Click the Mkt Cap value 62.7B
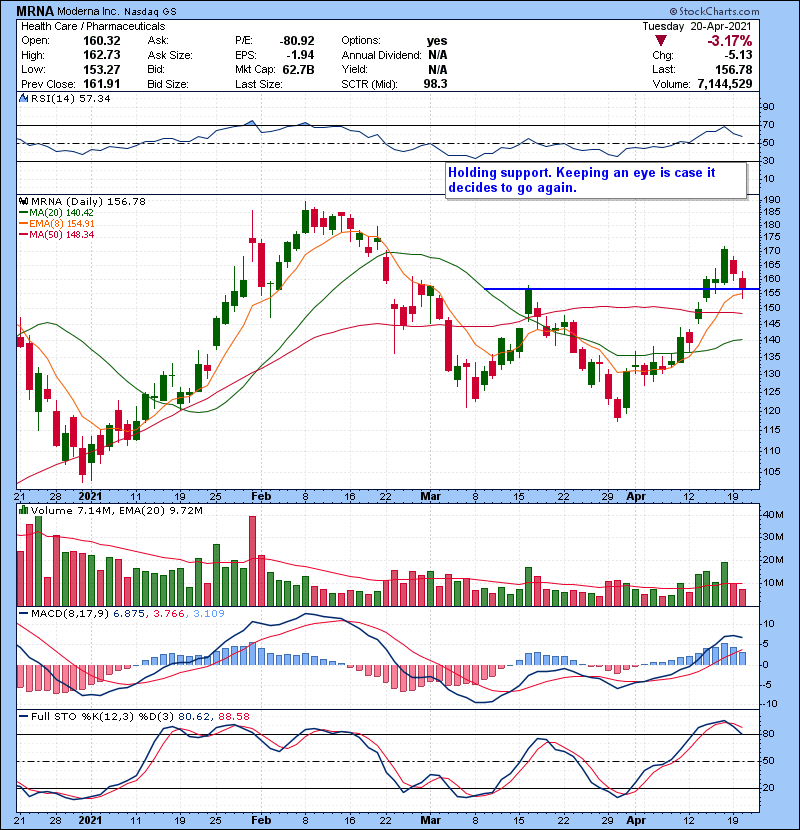 coord(299,69)
